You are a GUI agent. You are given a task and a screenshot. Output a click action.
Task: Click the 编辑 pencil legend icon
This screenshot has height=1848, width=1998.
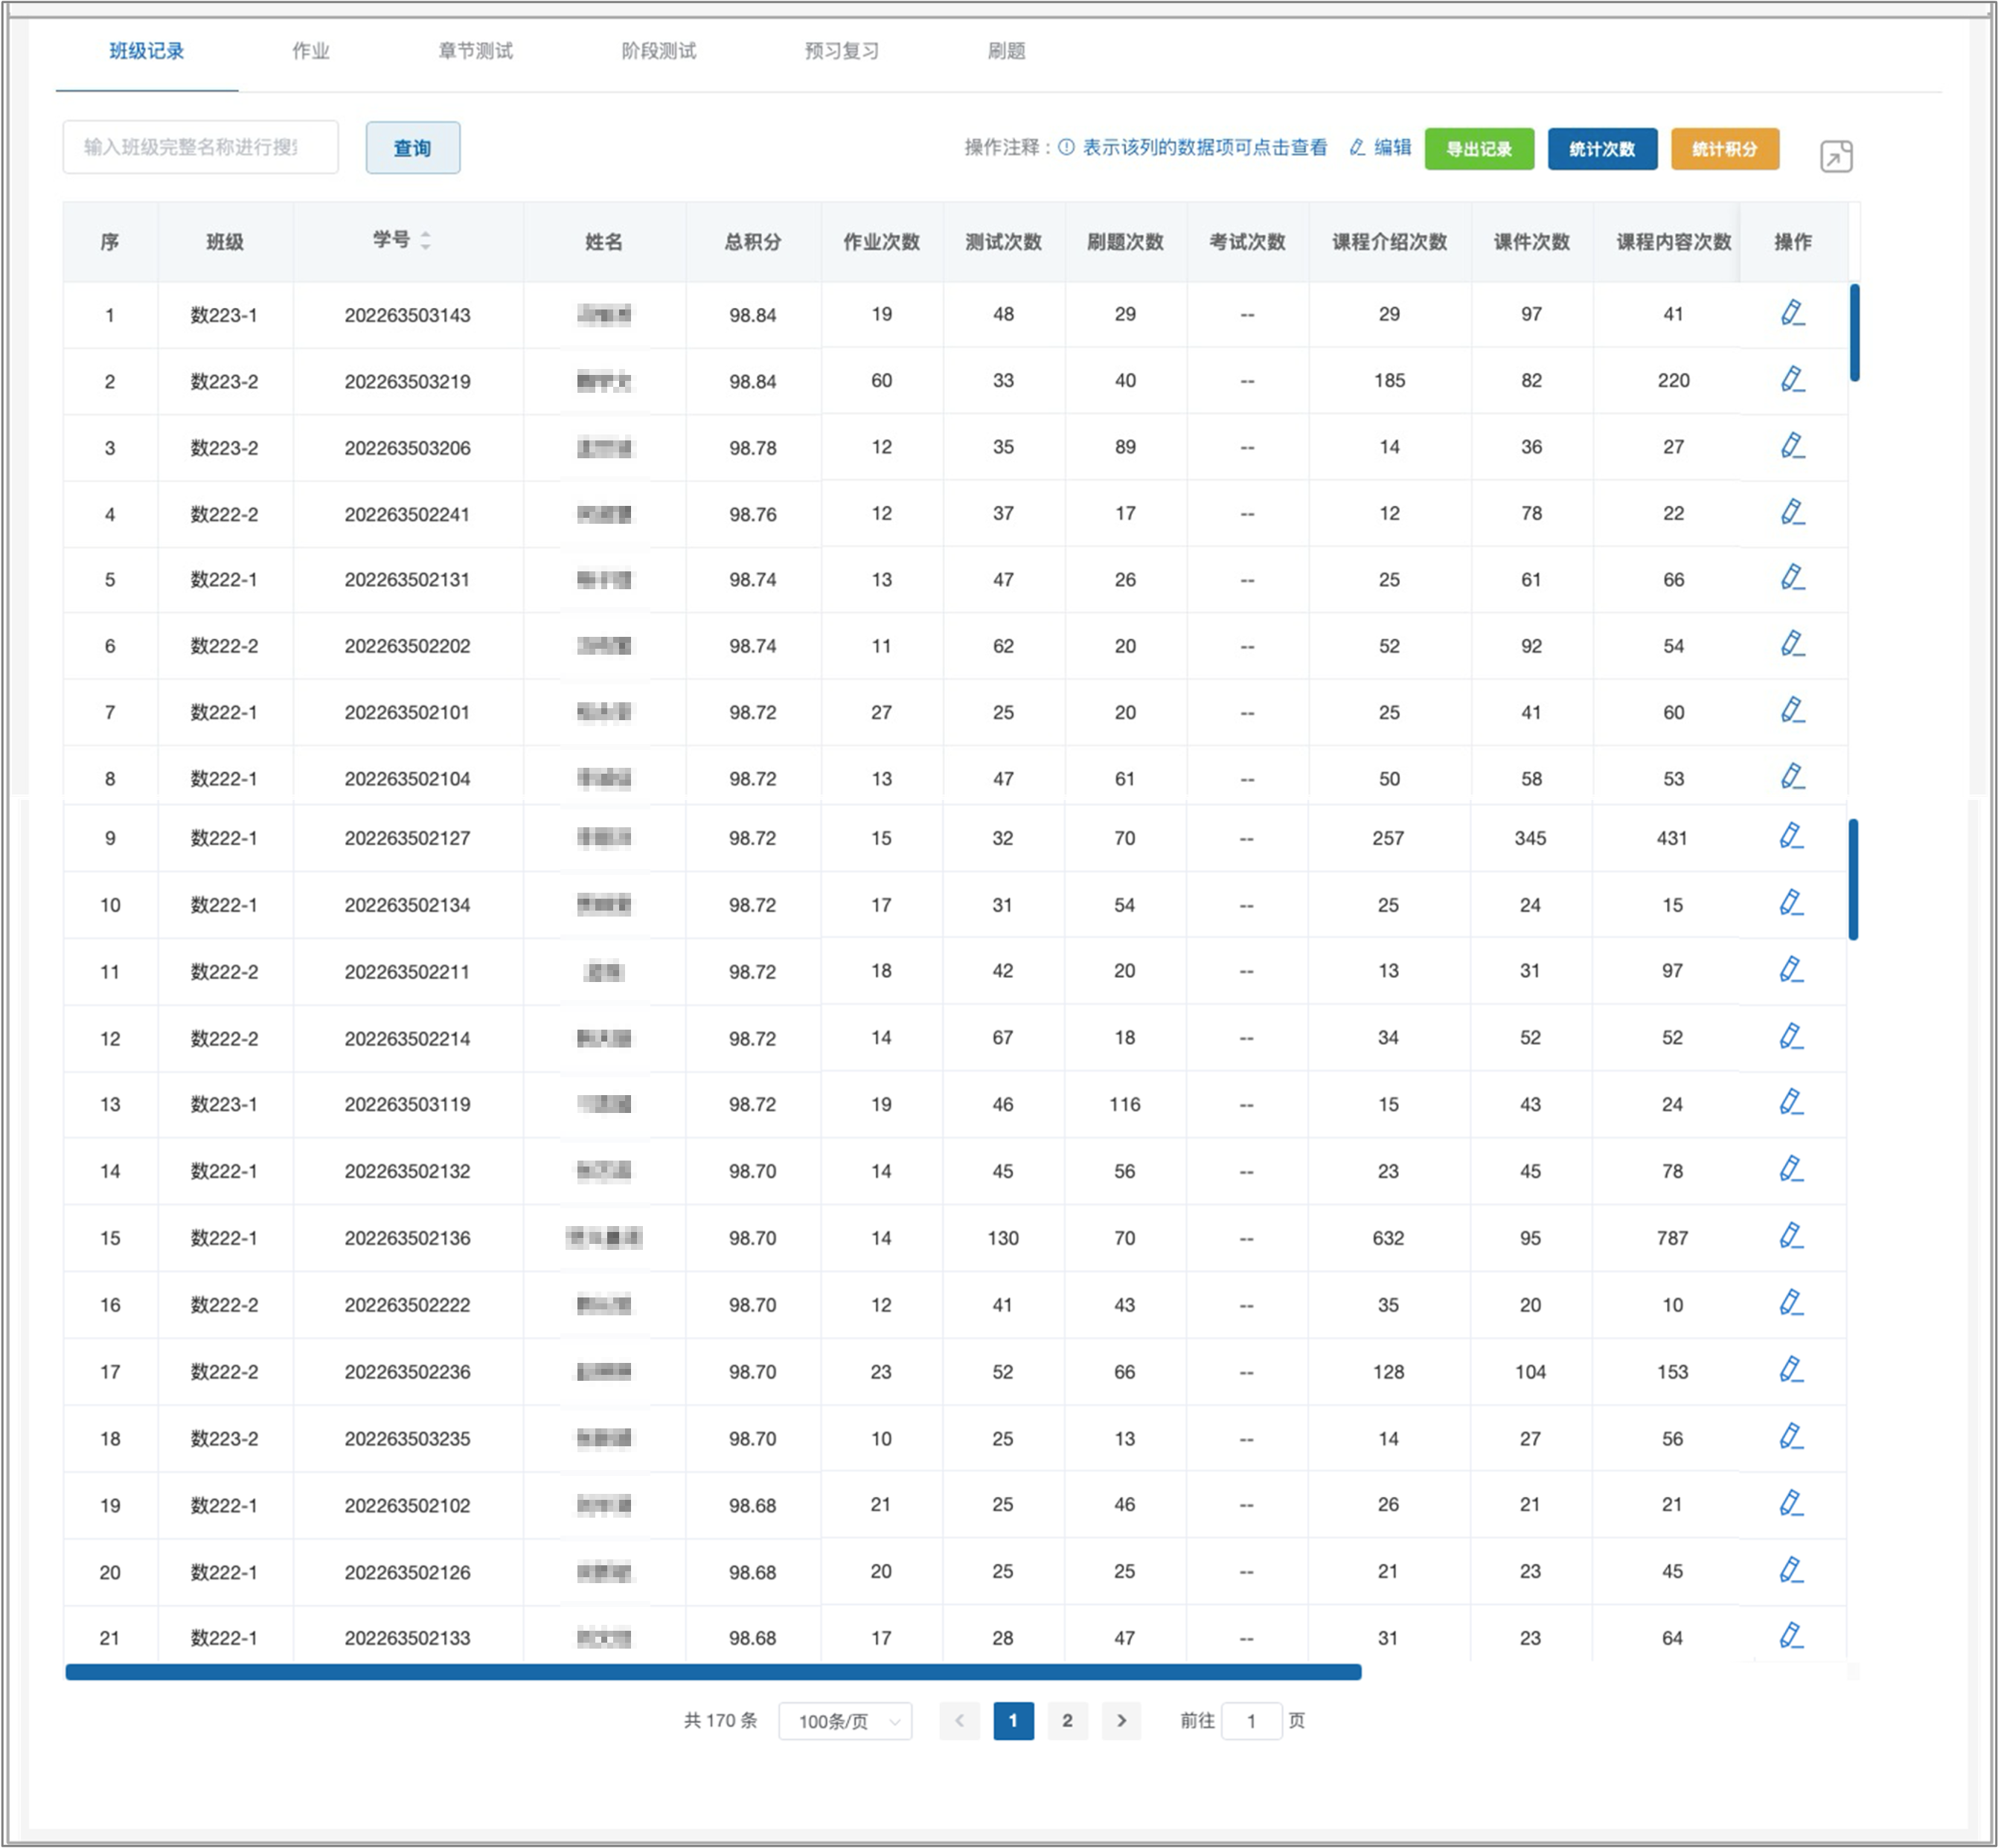1357,147
